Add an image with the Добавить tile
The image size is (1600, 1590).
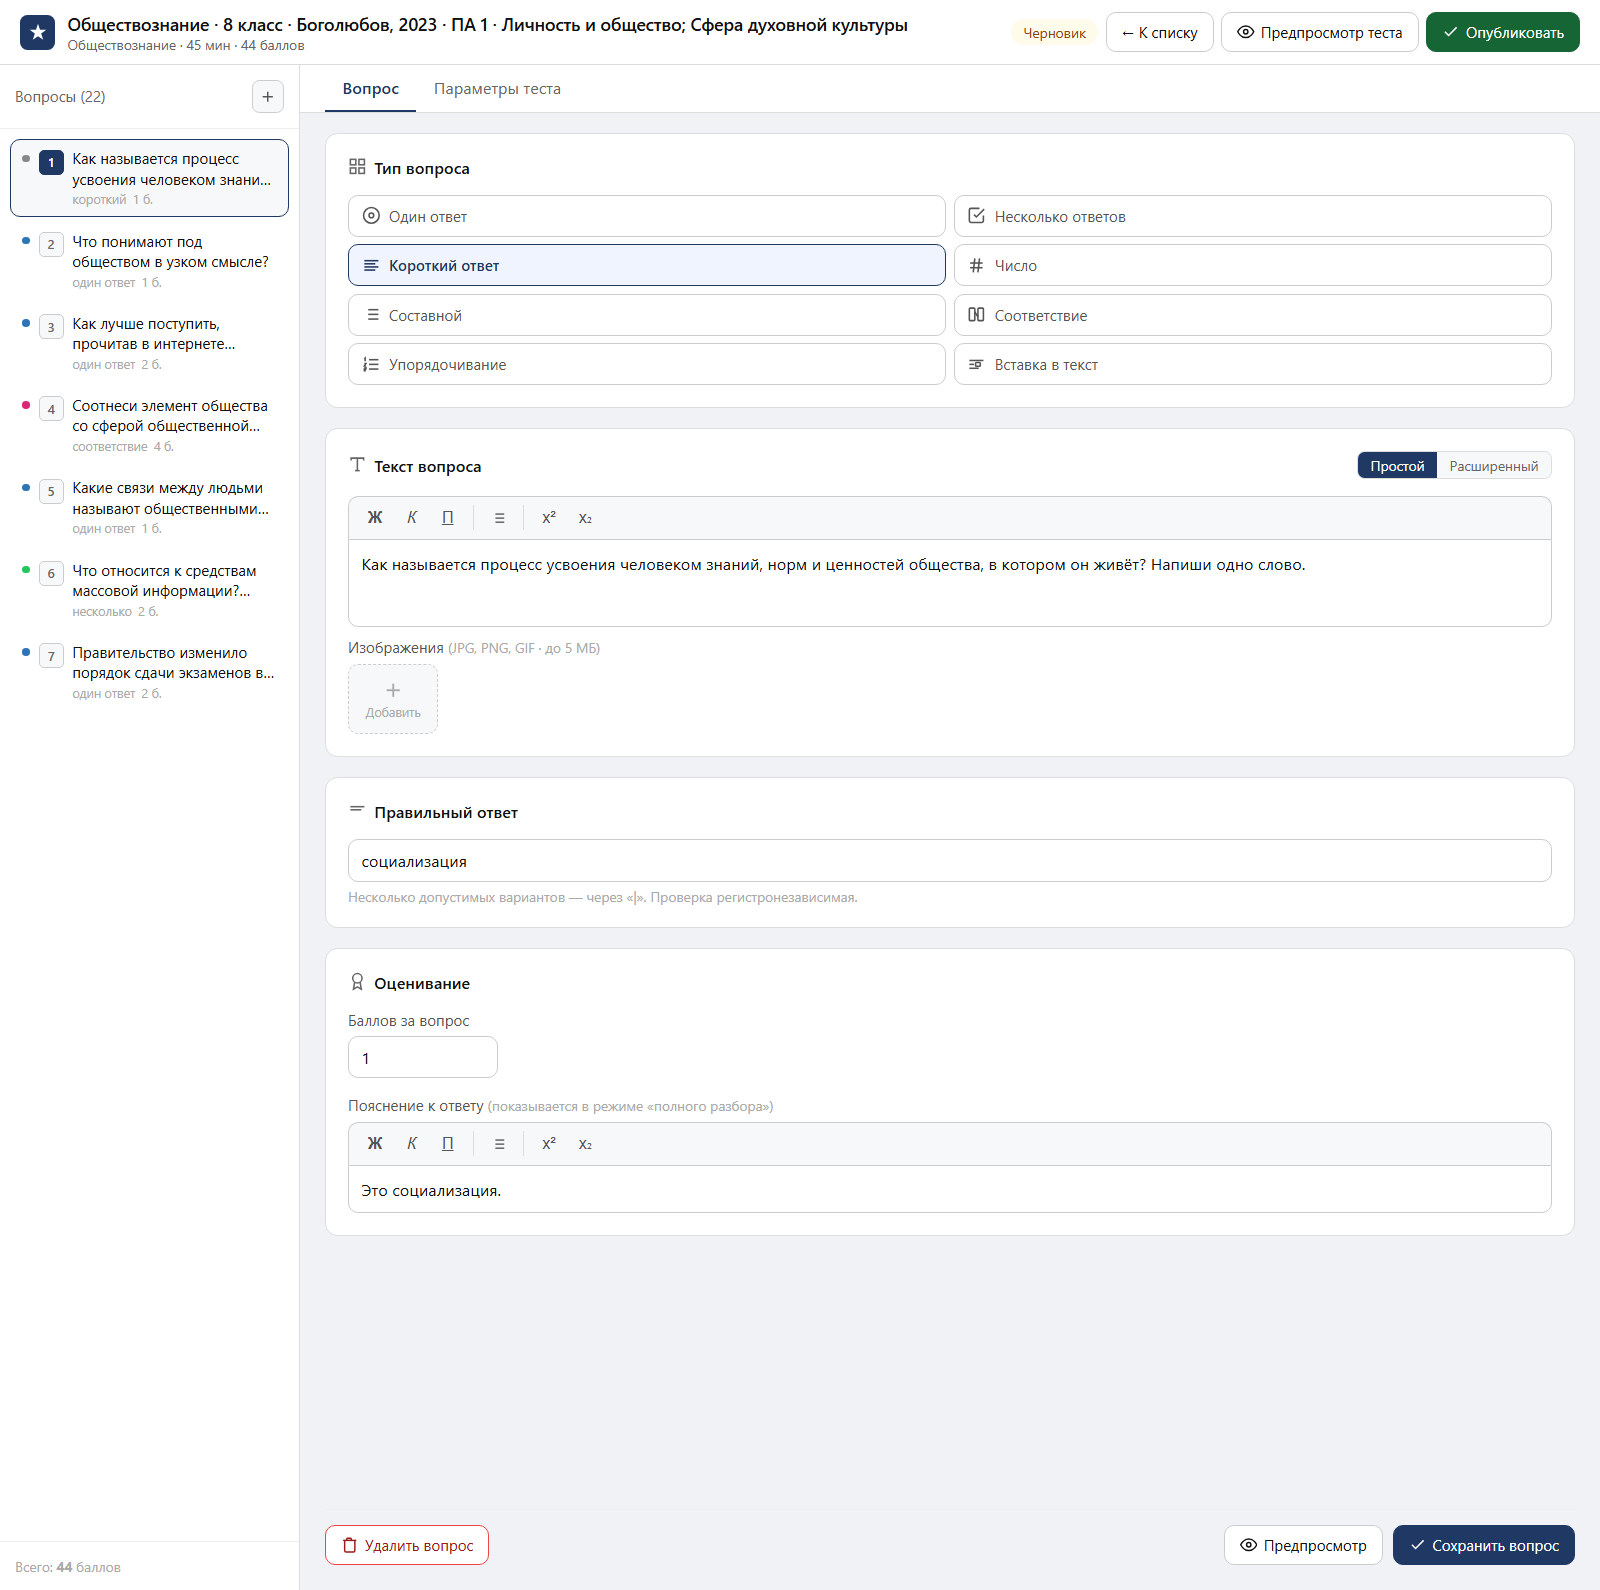[393, 699]
